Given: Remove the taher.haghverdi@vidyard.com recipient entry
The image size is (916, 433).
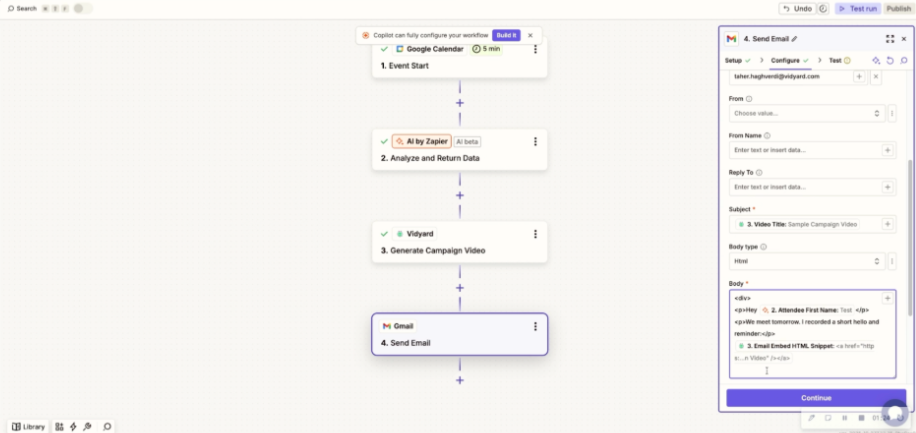Looking at the screenshot, I should [876, 76].
